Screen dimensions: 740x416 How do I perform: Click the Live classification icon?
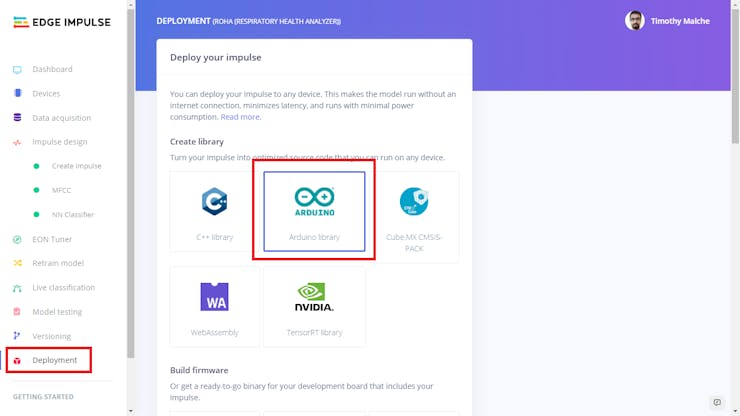[17, 288]
